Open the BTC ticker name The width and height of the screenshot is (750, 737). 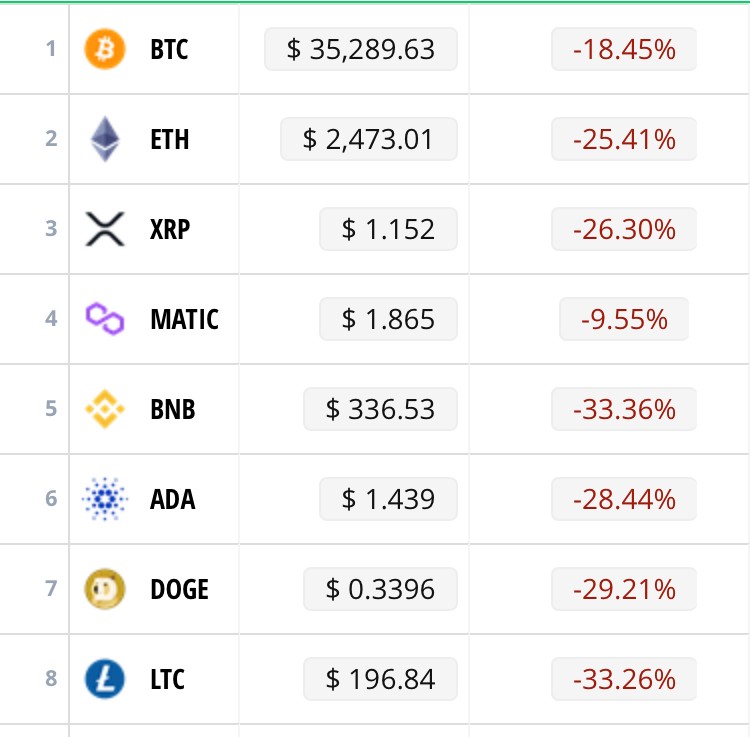coord(169,49)
